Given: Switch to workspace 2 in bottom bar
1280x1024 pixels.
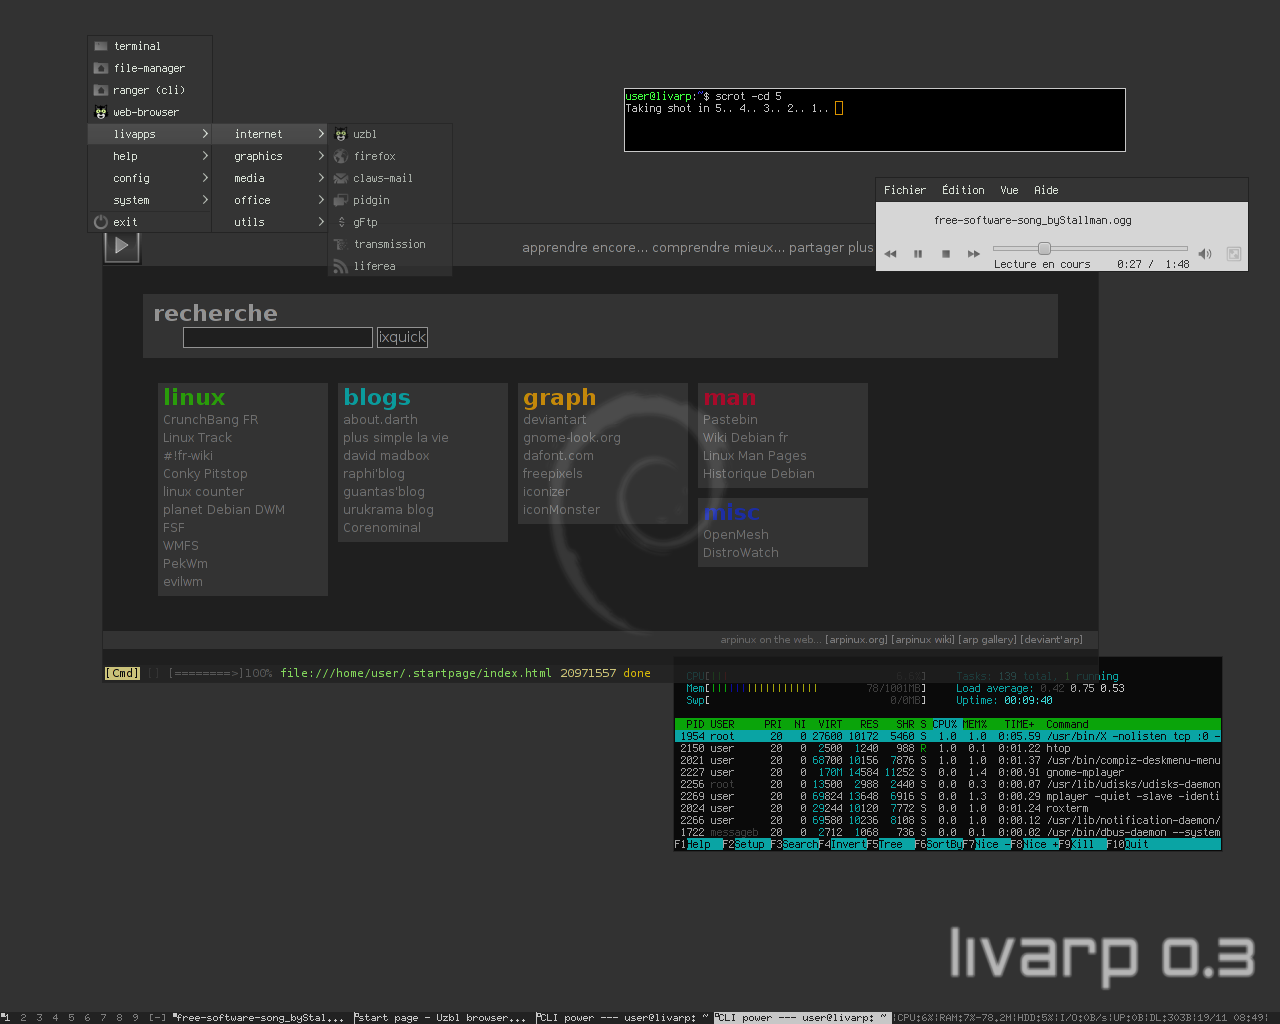Looking at the screenshot, I should [x=23, y=1018].
